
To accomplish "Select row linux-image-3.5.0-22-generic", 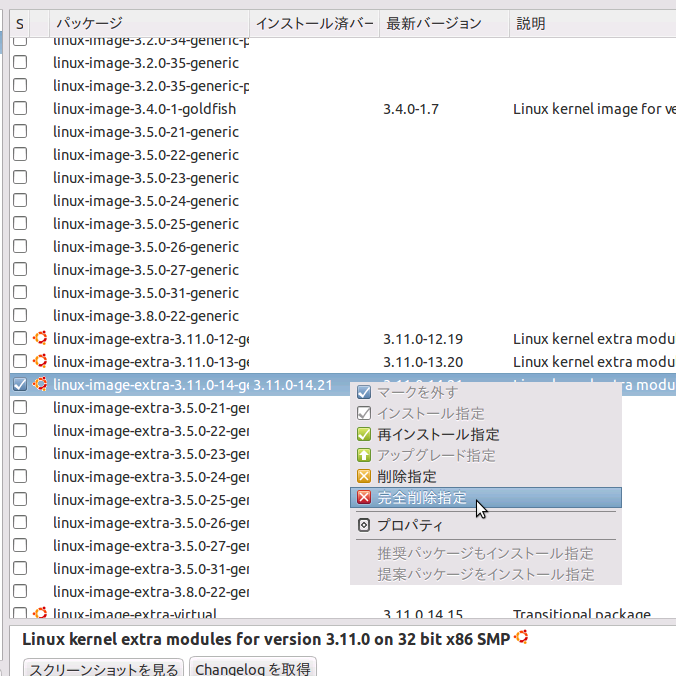I will coord(343,155).
